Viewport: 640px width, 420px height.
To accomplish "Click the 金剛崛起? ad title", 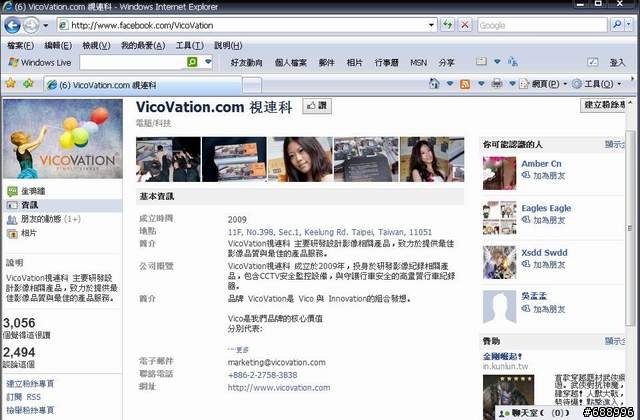I will (x=502, y=357).
